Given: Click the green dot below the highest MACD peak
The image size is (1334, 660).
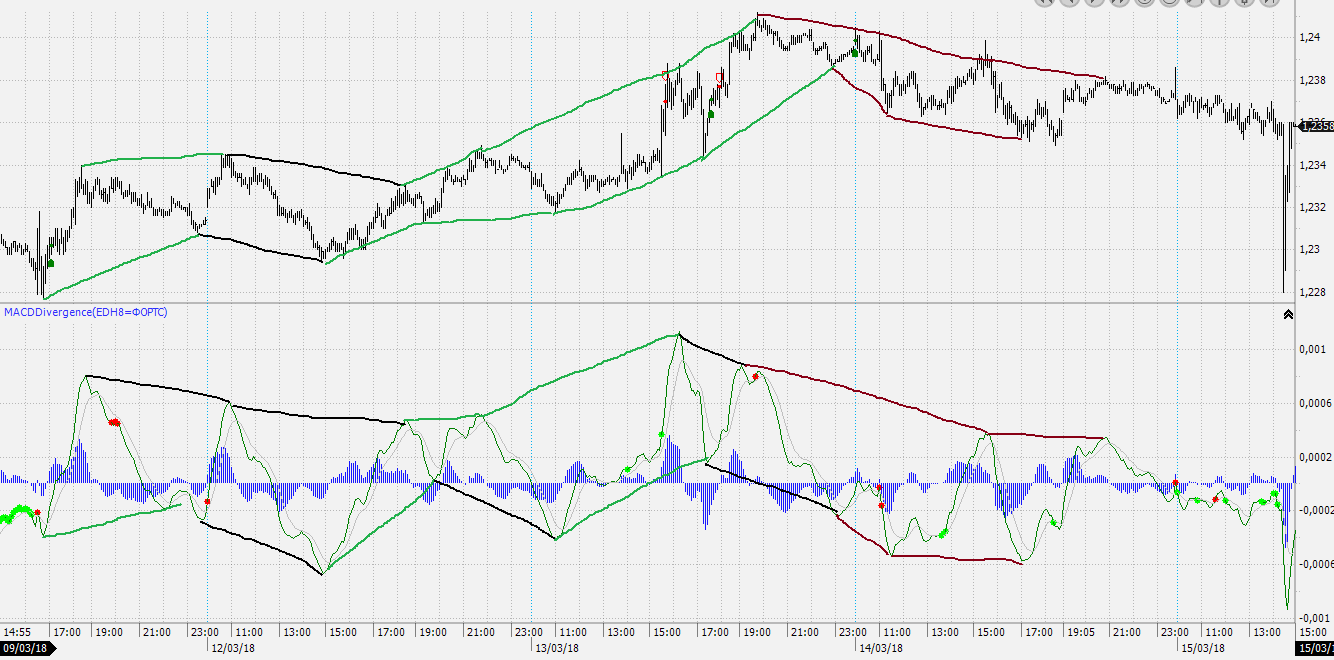Looking at the screenshot, I should click(x=661, y=434).
